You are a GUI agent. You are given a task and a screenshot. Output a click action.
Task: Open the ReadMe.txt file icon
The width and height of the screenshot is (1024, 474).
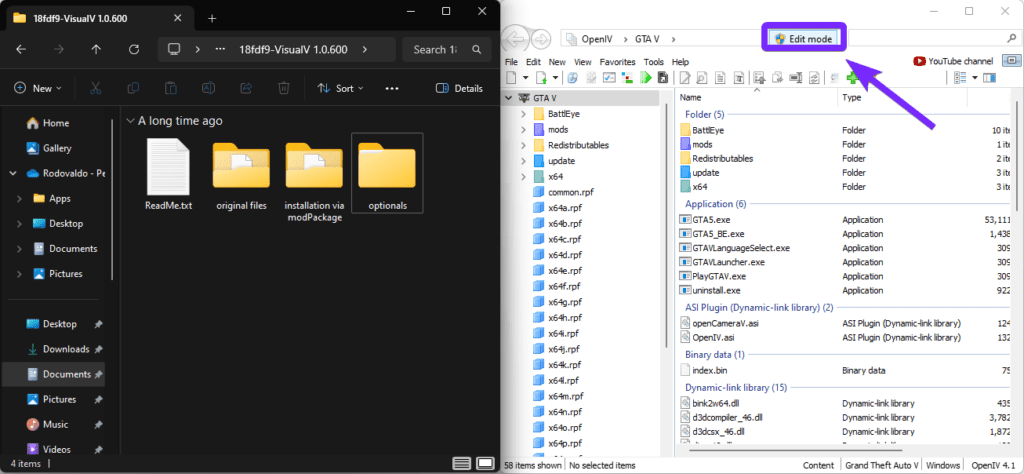[168, 165]
